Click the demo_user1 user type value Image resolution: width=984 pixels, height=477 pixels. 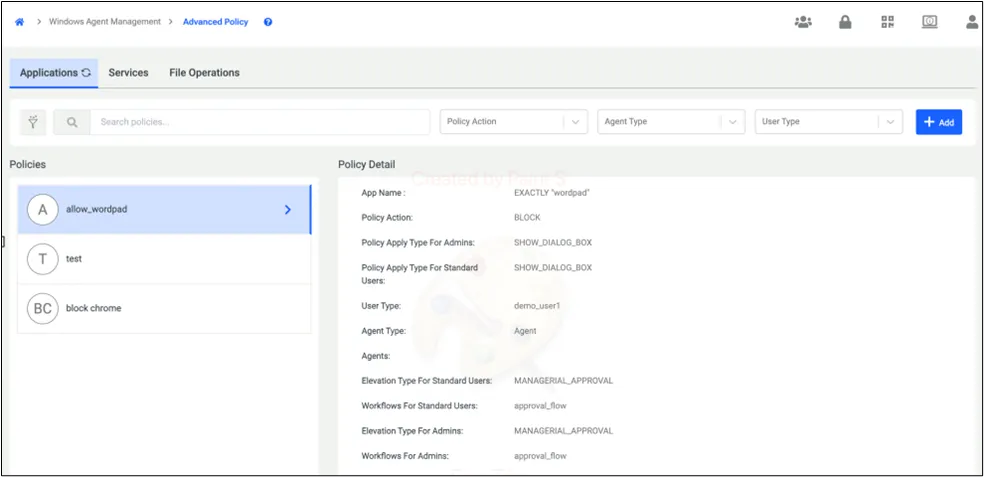pos(536,306)
